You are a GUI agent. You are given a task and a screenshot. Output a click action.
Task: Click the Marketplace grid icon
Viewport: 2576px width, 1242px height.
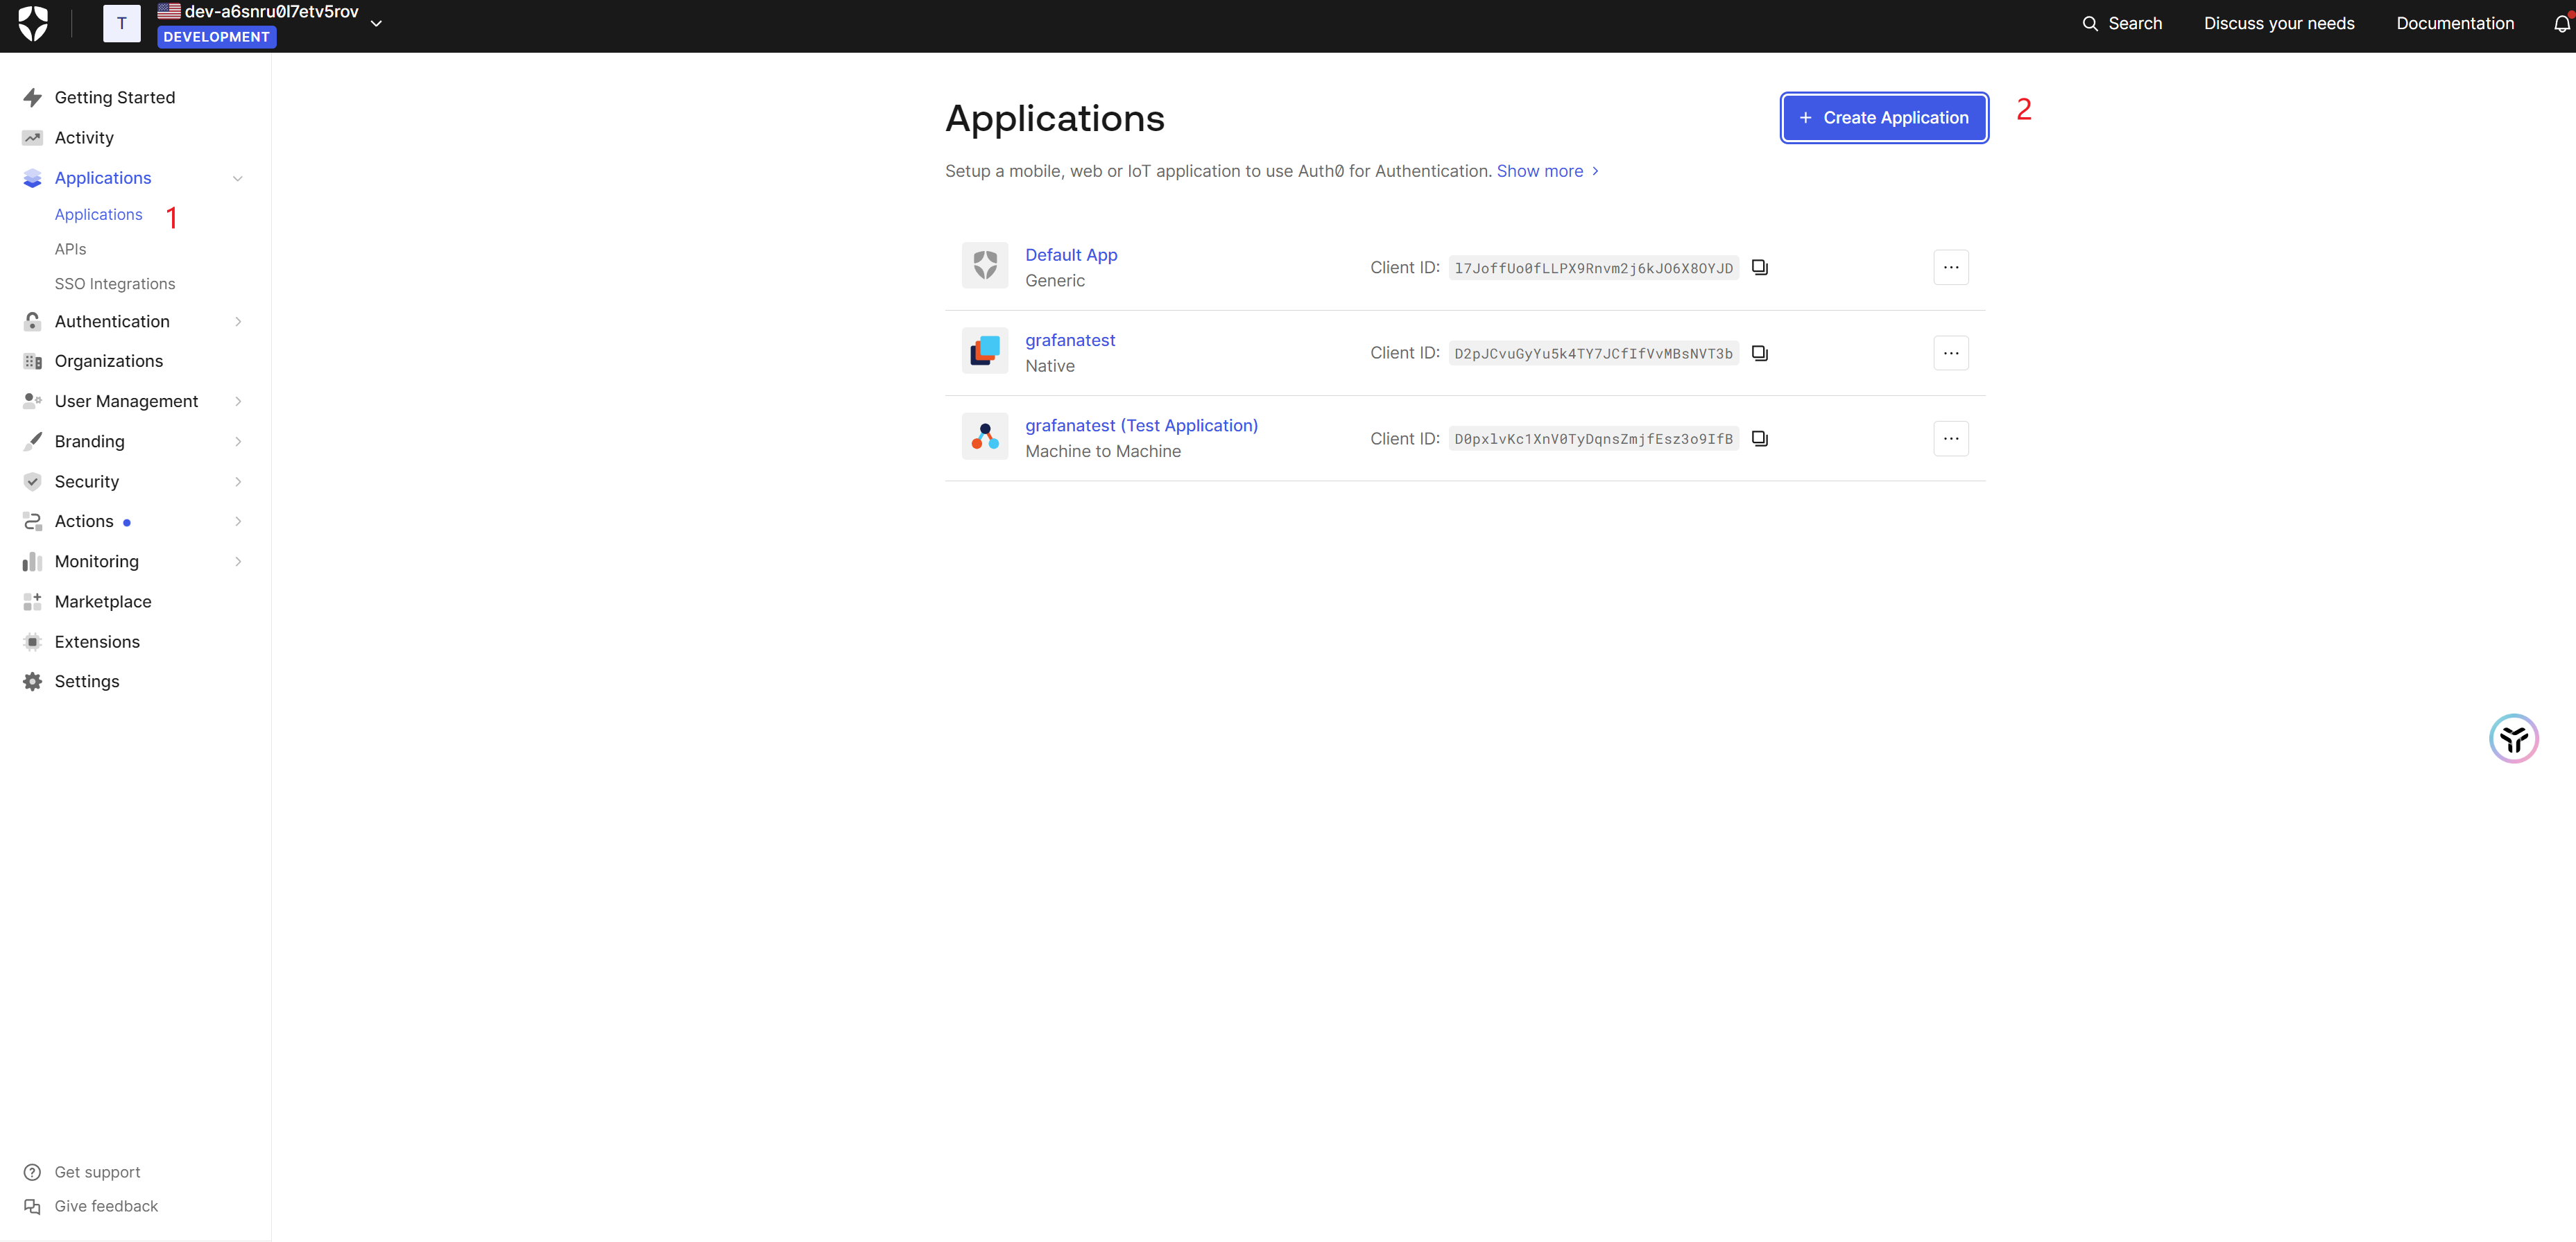click(x=32, y=601)
